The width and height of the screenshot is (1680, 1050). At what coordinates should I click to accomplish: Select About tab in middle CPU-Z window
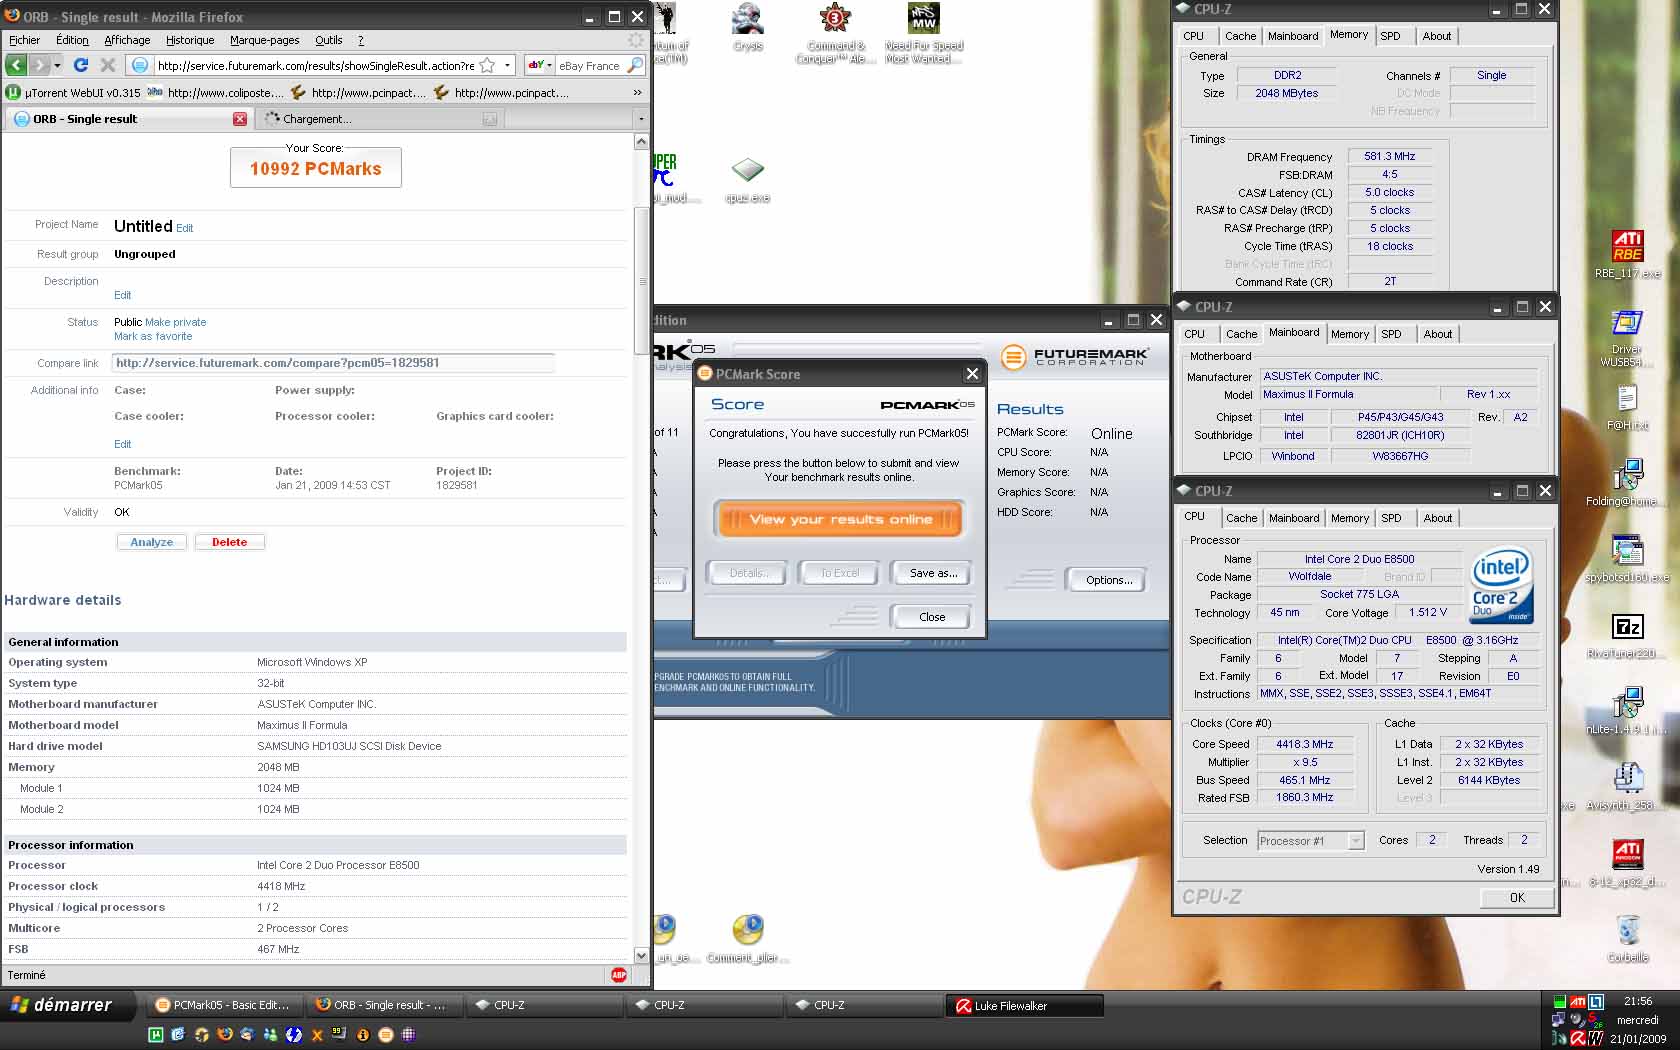click(1437, 334)
